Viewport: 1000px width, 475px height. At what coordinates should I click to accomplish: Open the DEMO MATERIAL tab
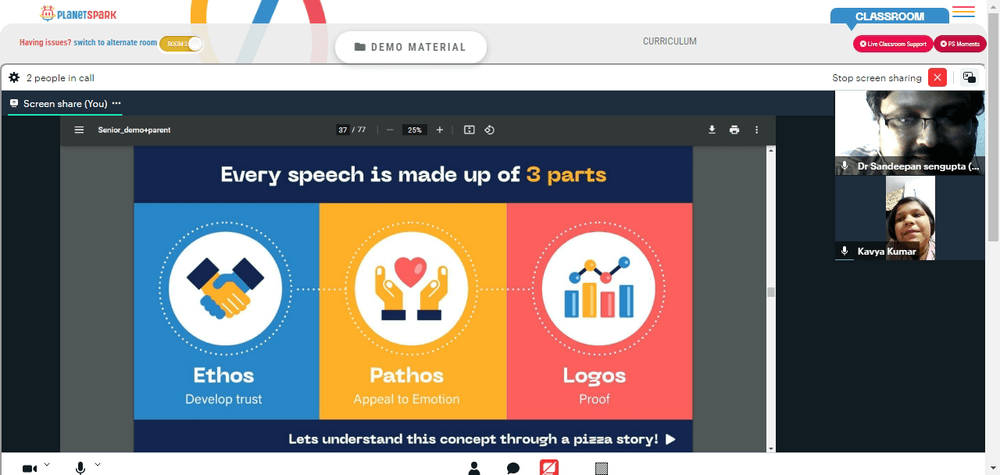(411, 47)
